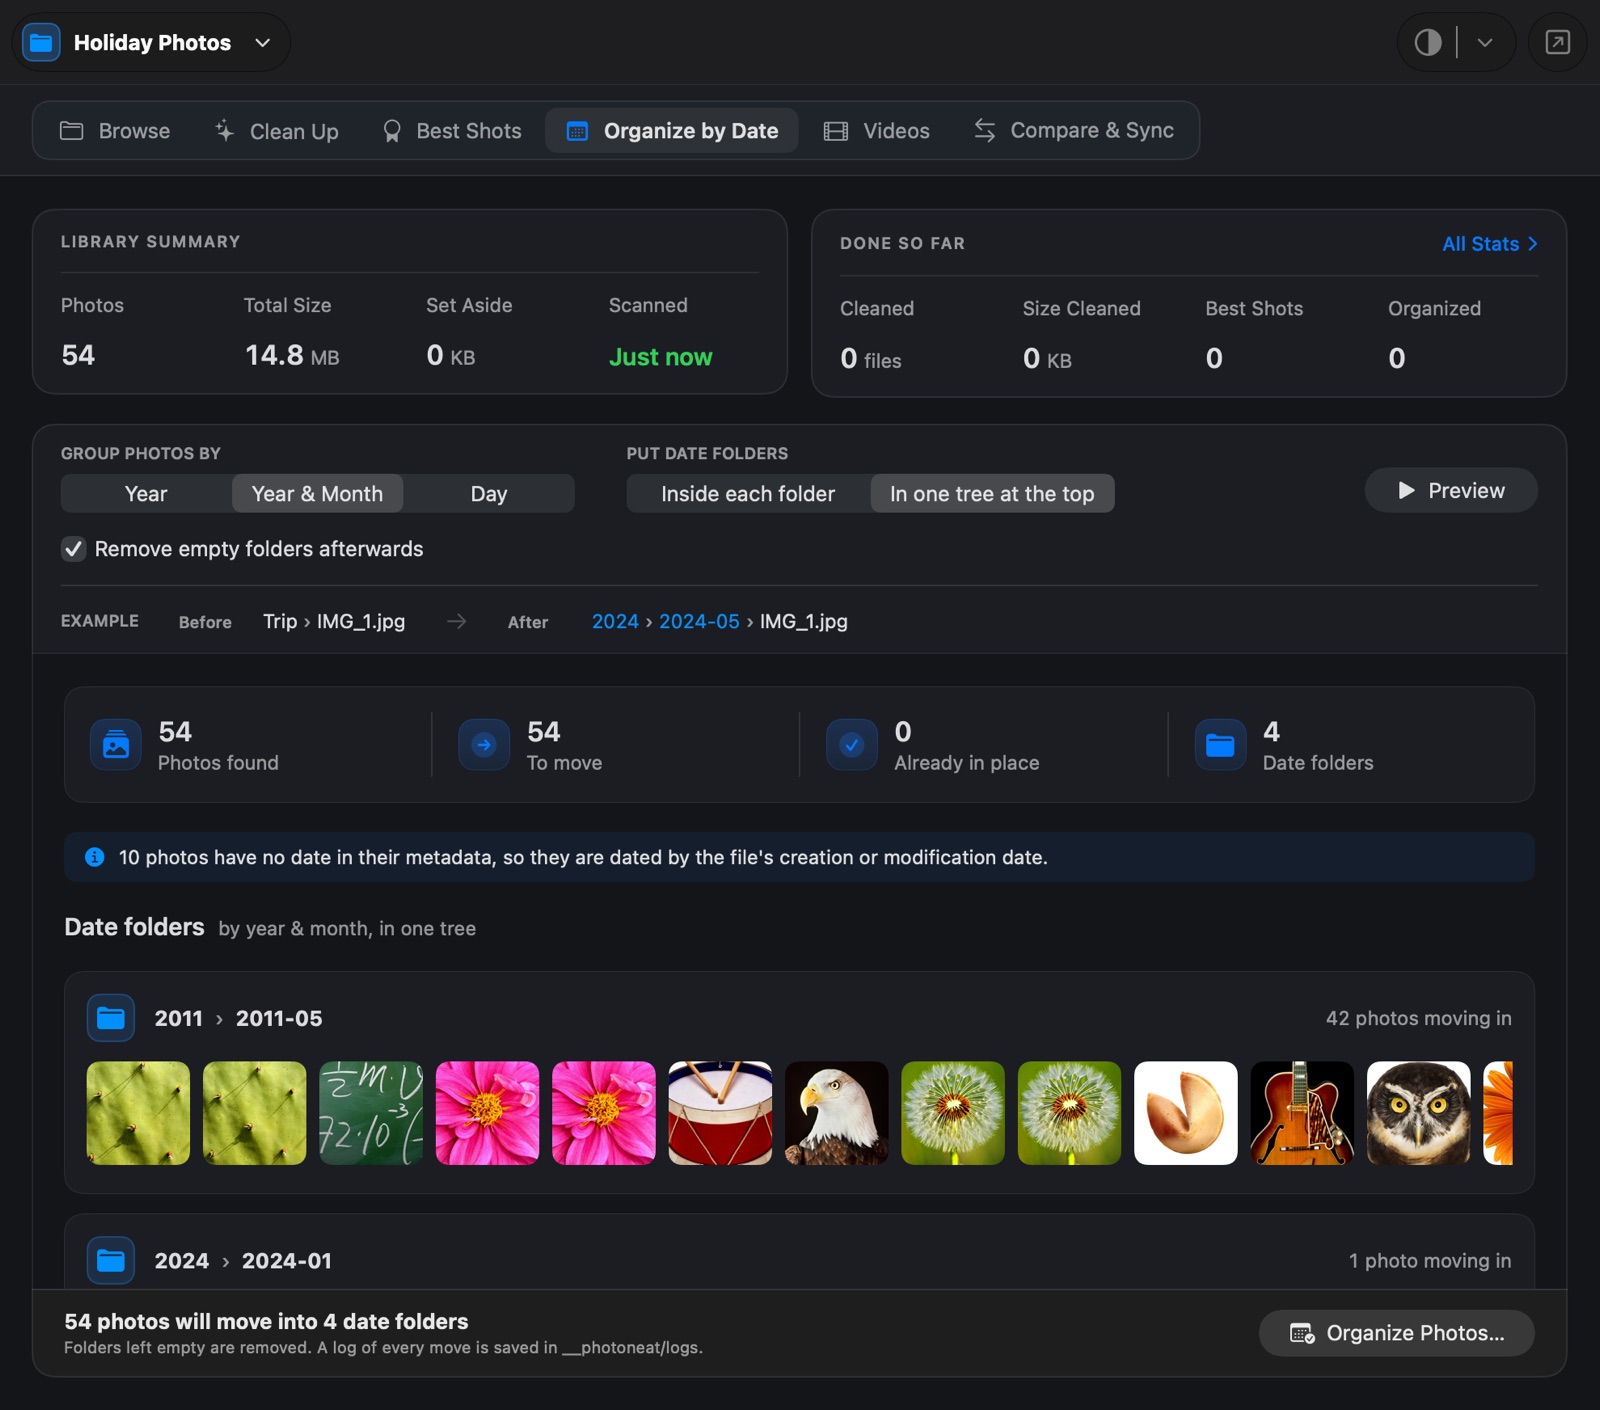Click the To move arrow icon
The image size is (1600, 1410).
(484, 745)
